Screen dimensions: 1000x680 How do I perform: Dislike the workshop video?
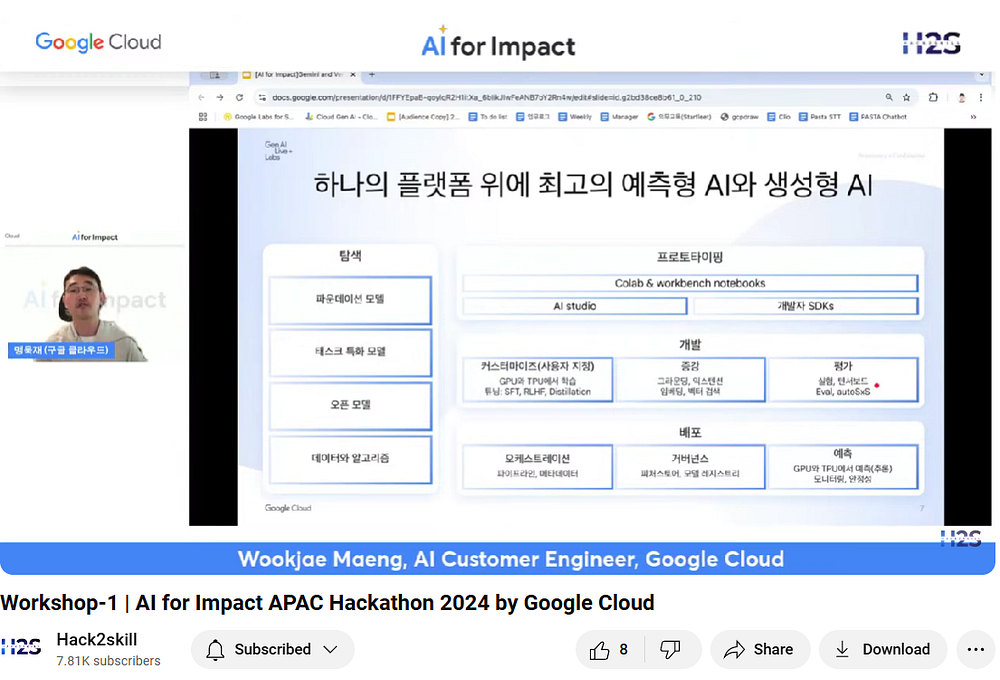(670, 649)
